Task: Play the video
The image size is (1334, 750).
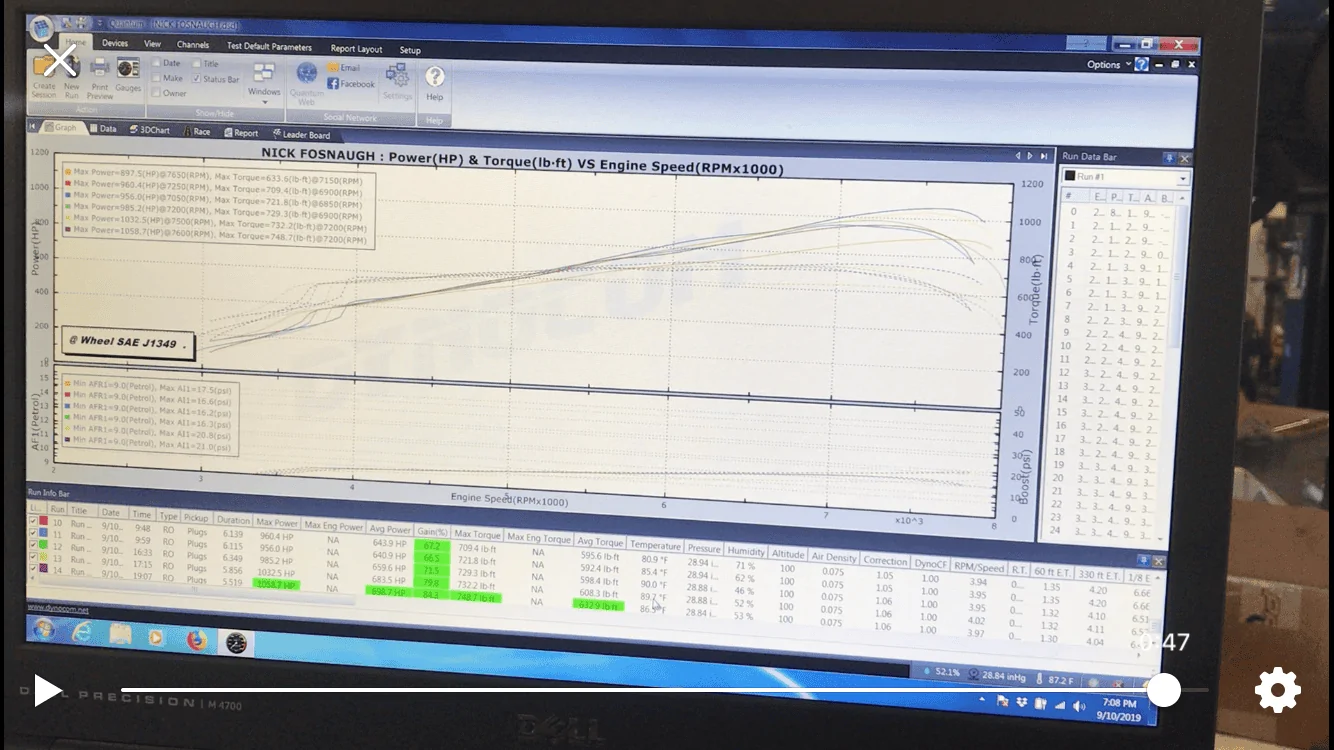Action: (x=46, y=690)
